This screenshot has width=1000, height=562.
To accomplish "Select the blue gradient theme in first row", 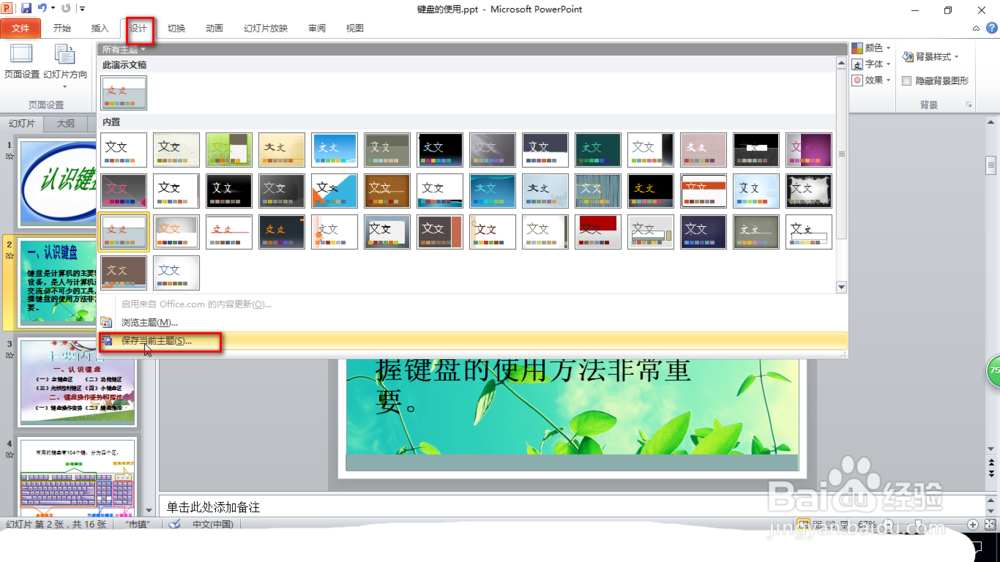I will pos(334,149).
